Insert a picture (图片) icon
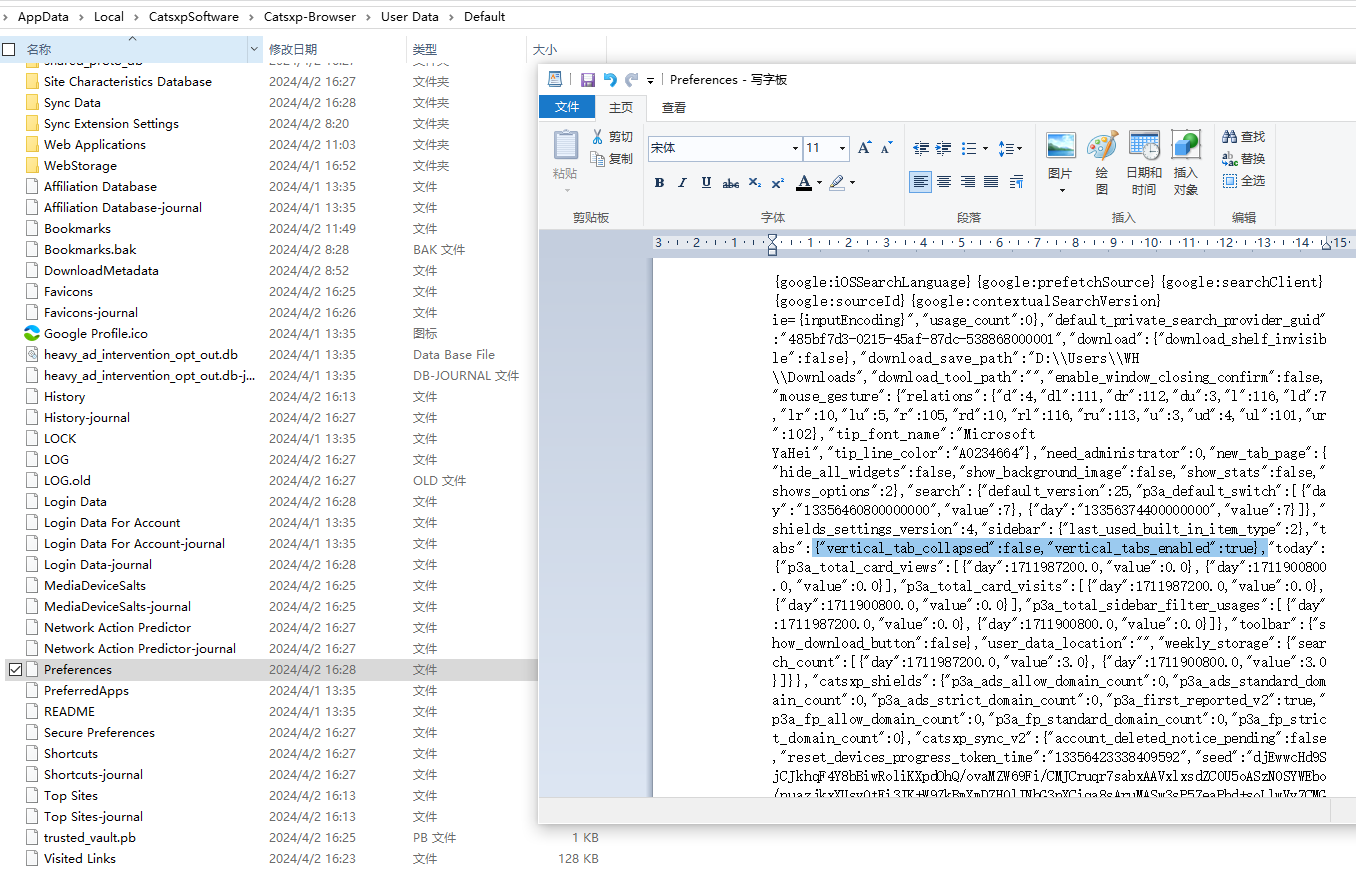1356x889 pixels. (x=1061, y=146)
